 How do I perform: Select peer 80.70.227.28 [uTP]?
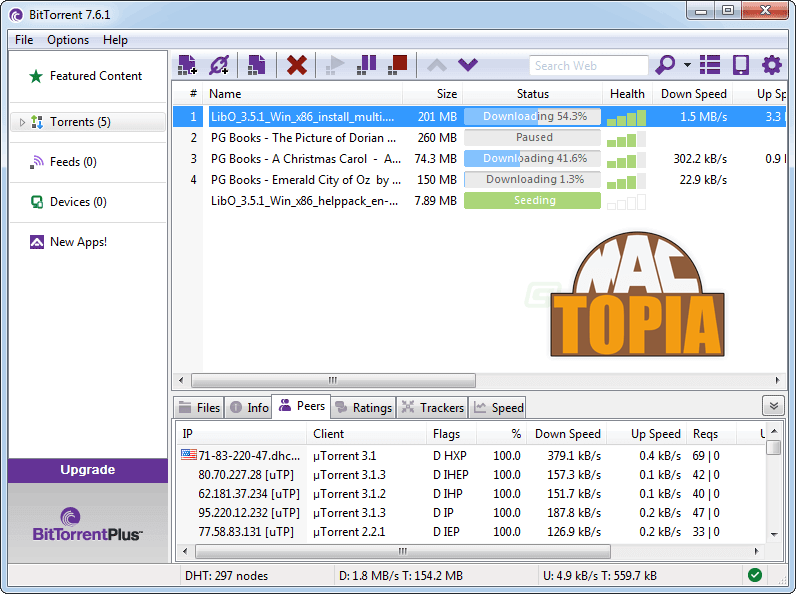click(x=471, y=475)
